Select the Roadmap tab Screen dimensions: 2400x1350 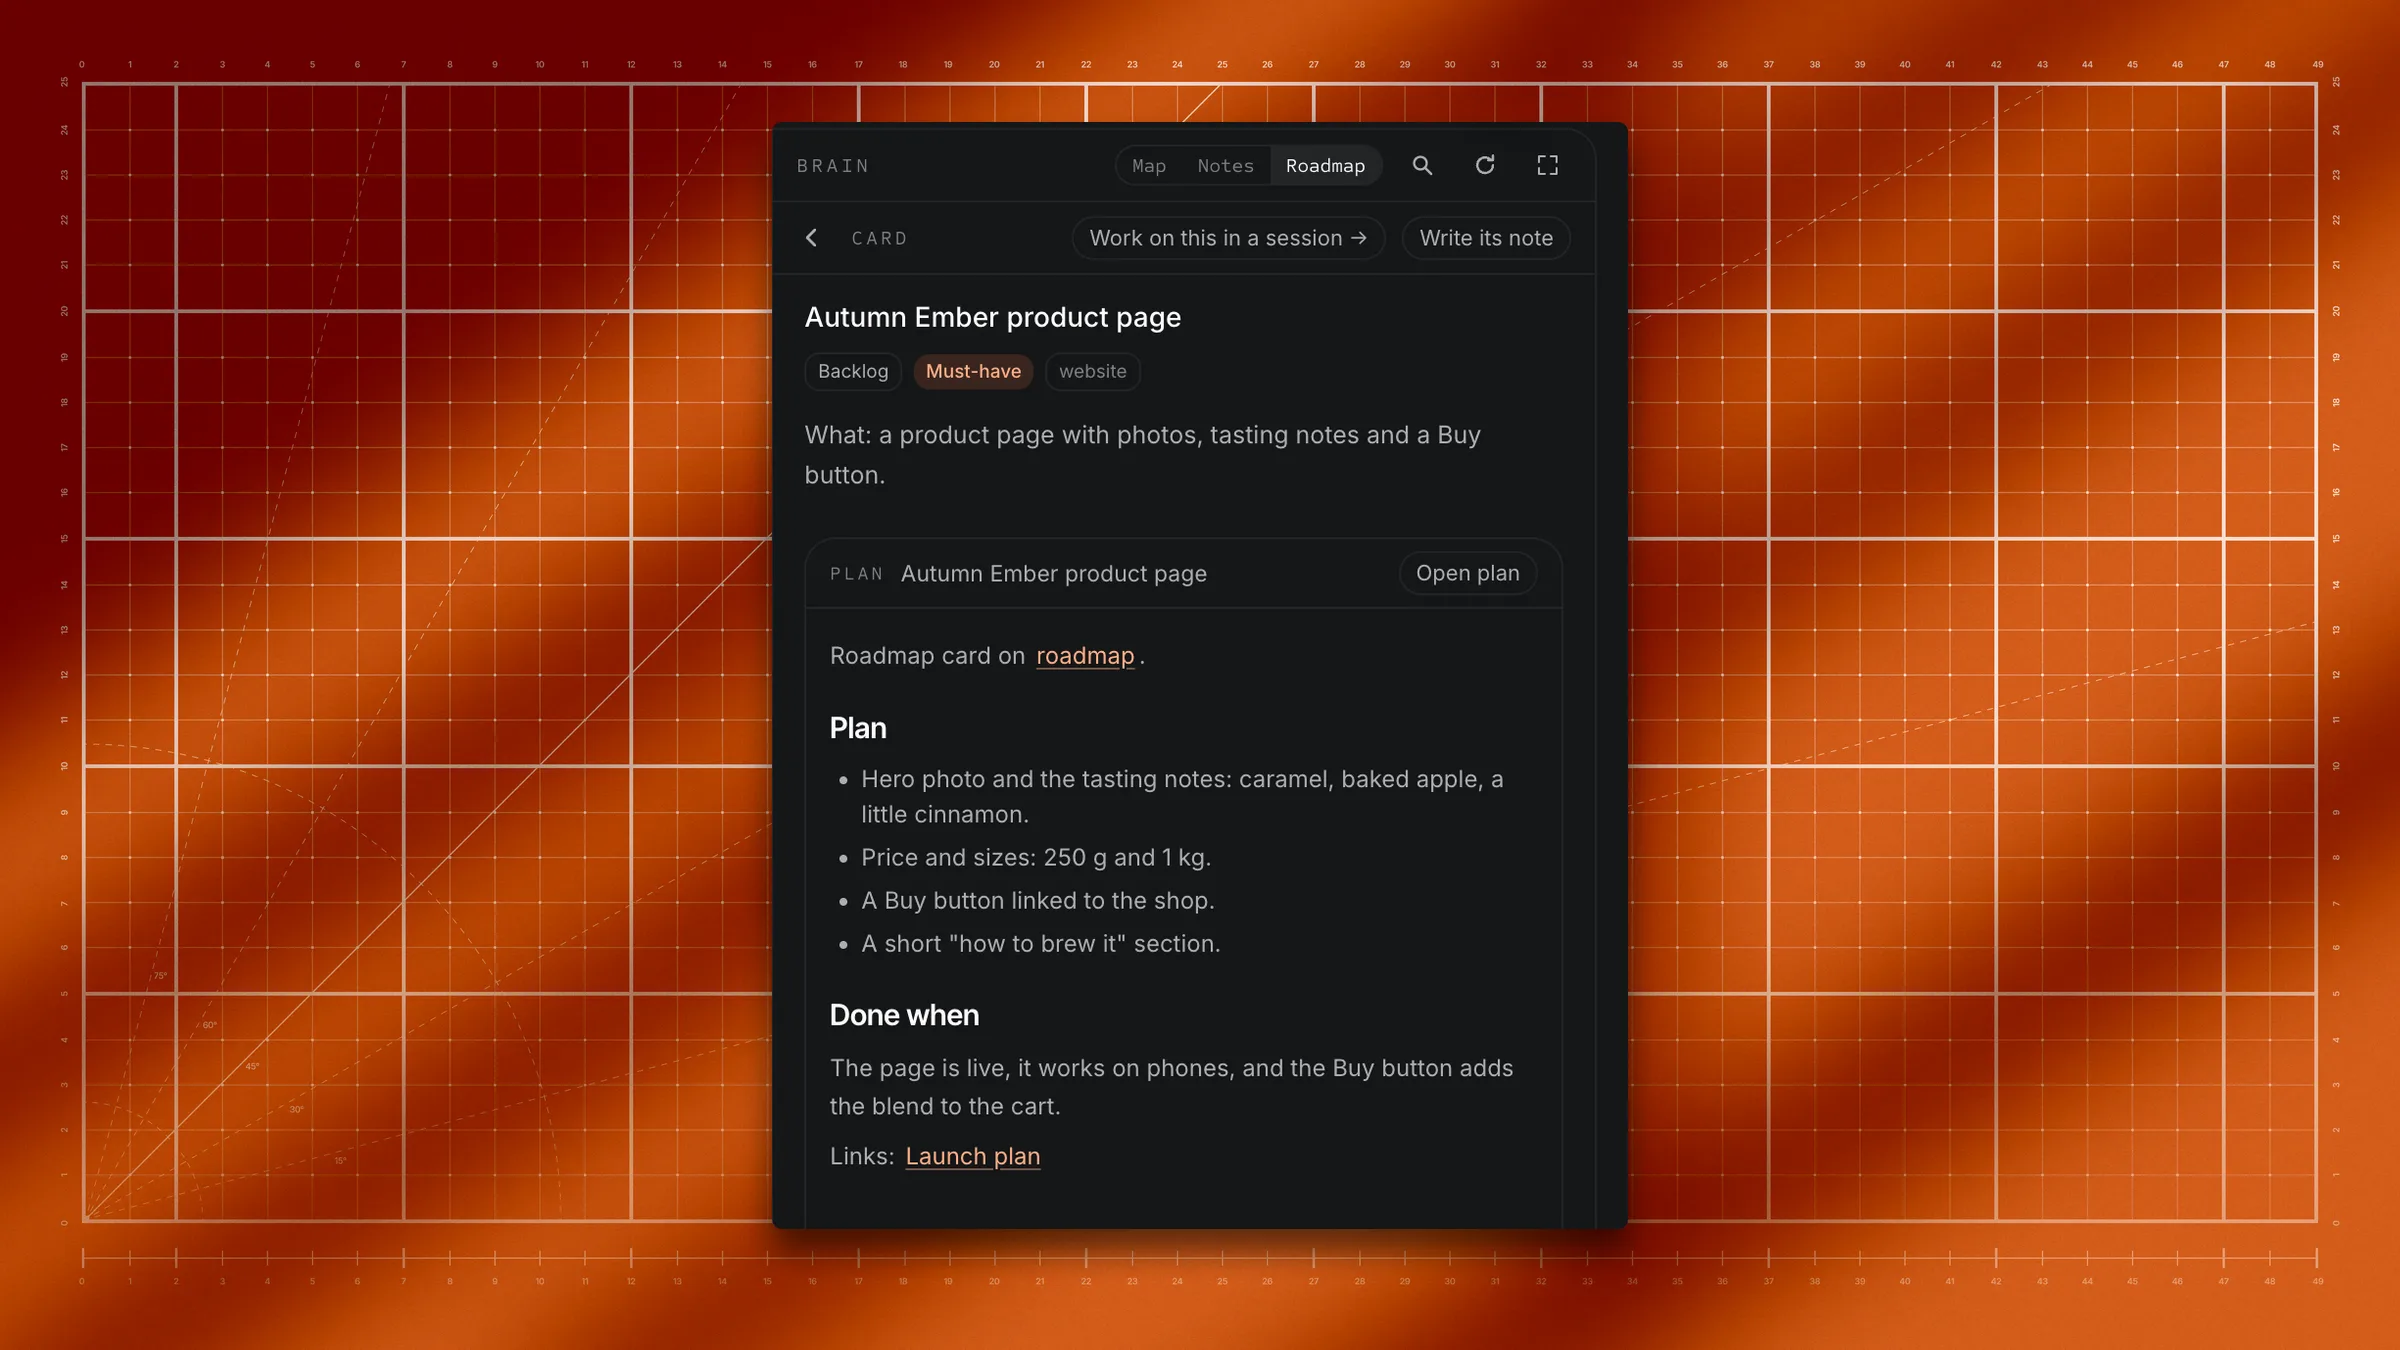(1325, 166)
